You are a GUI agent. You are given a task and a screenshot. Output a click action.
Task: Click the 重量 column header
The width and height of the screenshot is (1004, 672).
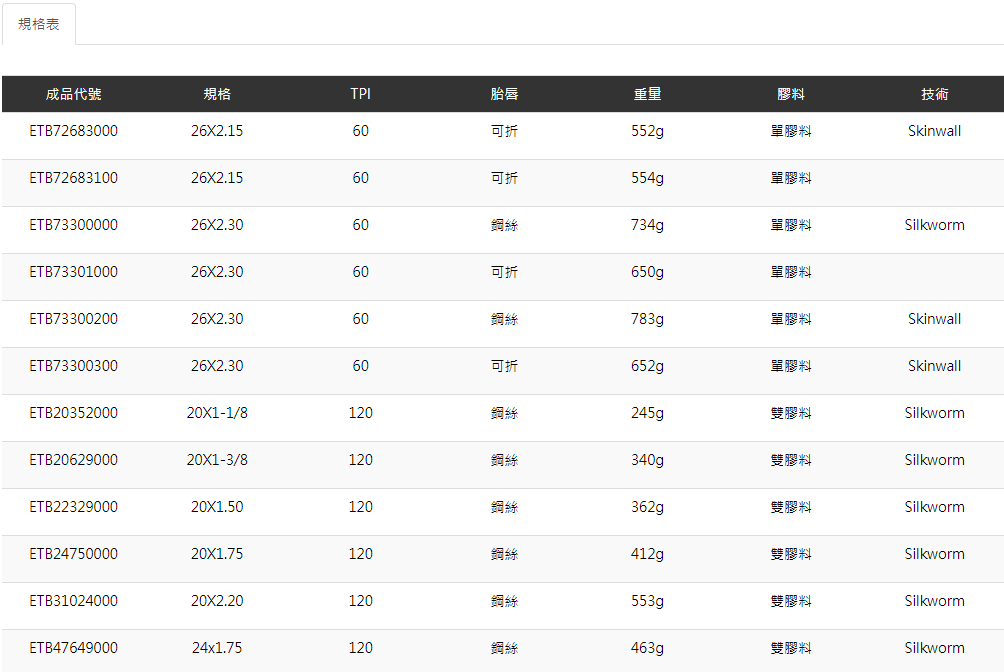[x=647, y=94]
